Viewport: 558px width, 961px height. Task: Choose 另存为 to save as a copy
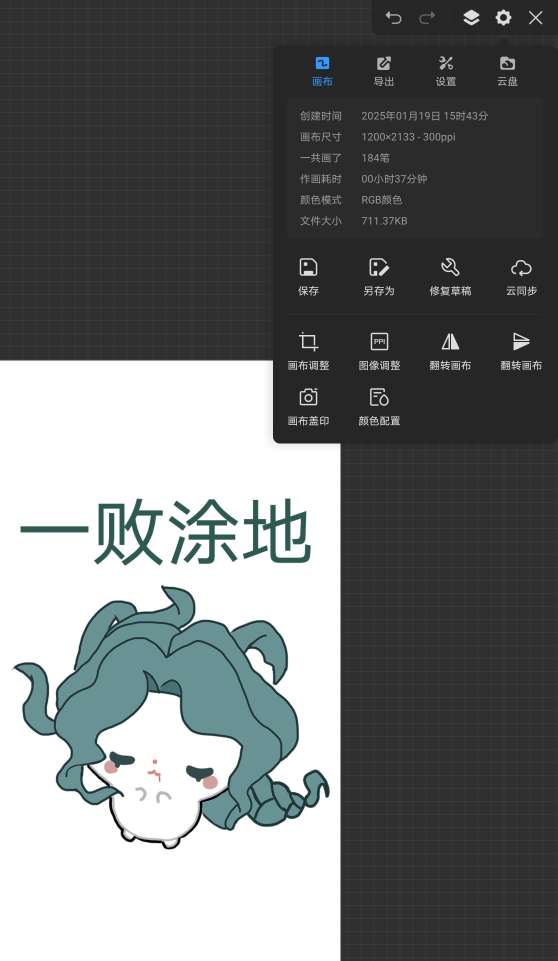[379, 277]
